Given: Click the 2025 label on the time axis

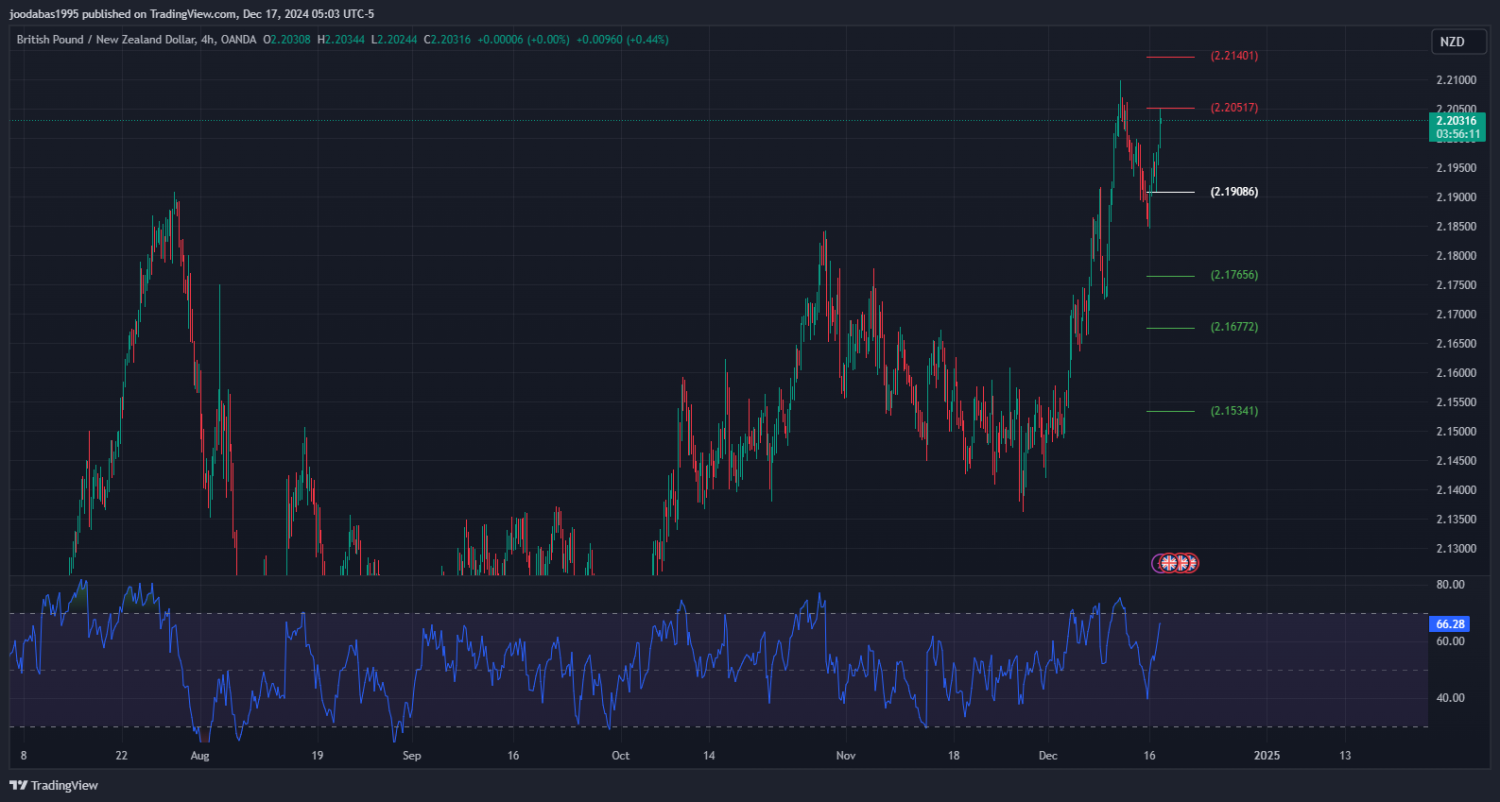Looking at the screenshot, I should click(1266, 755).
